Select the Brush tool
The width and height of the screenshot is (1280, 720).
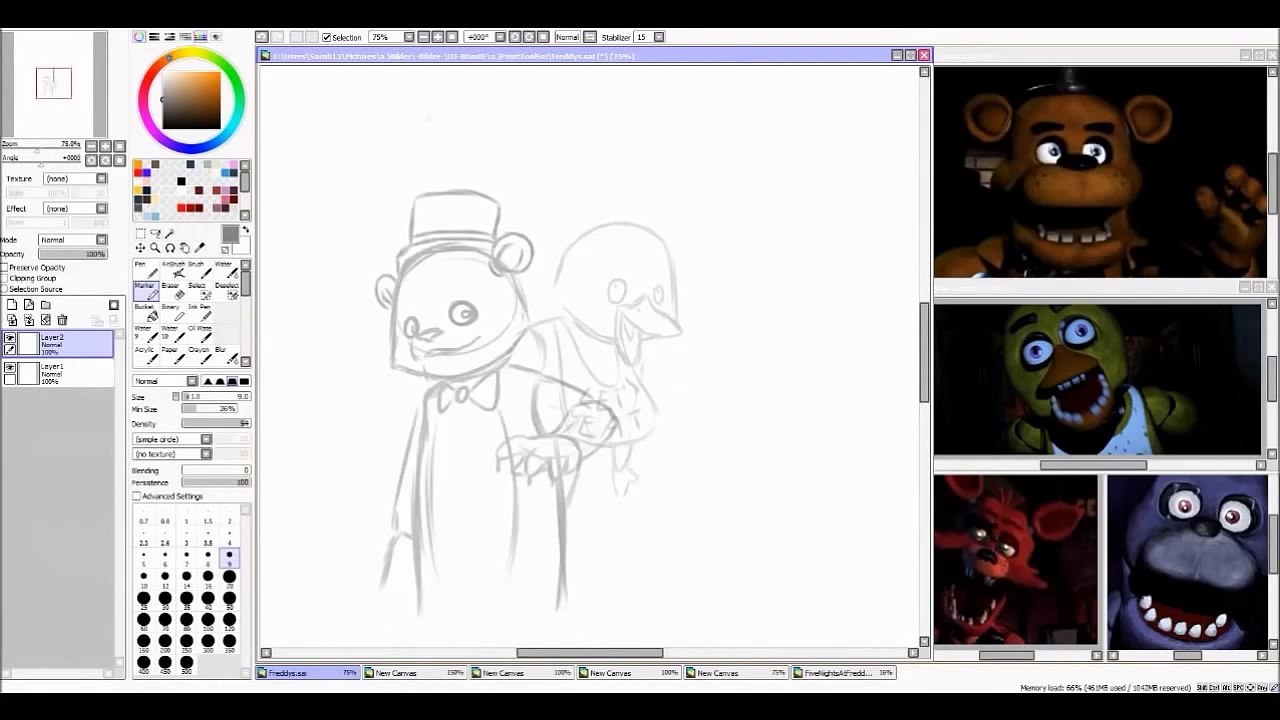click(x=200, y=270)
